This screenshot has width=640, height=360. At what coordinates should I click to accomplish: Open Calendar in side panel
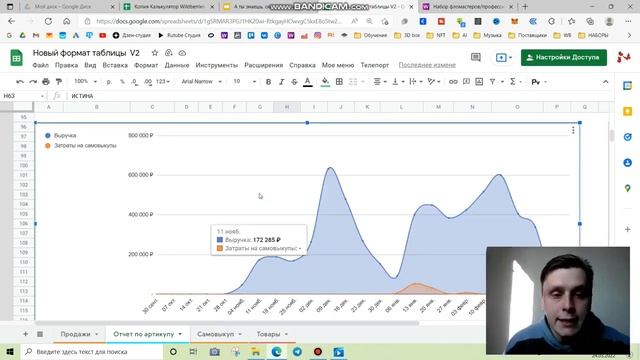pyautogui.click(x=627, y=86)
